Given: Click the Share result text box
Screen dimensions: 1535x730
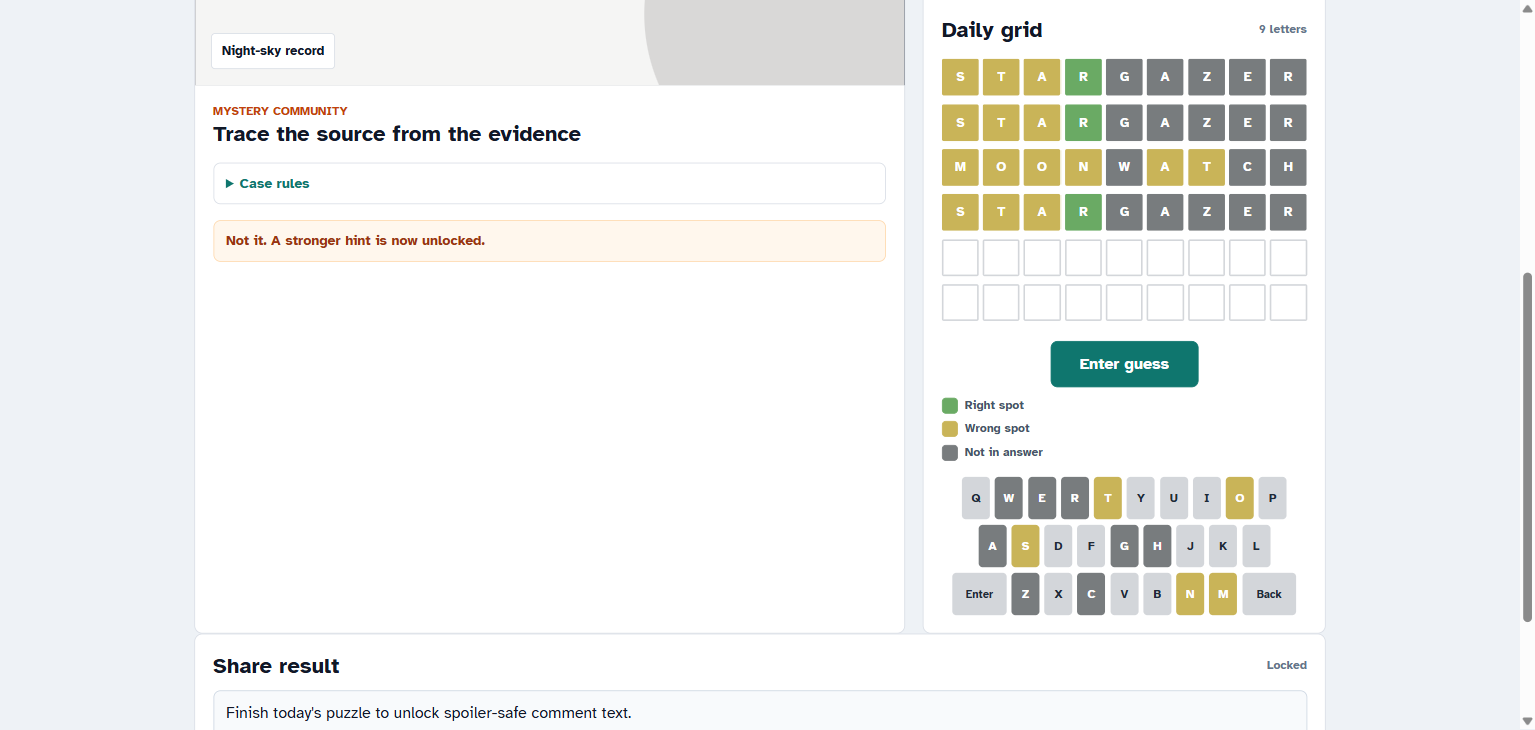Looking at the screenshot, I should coord(760,711).
